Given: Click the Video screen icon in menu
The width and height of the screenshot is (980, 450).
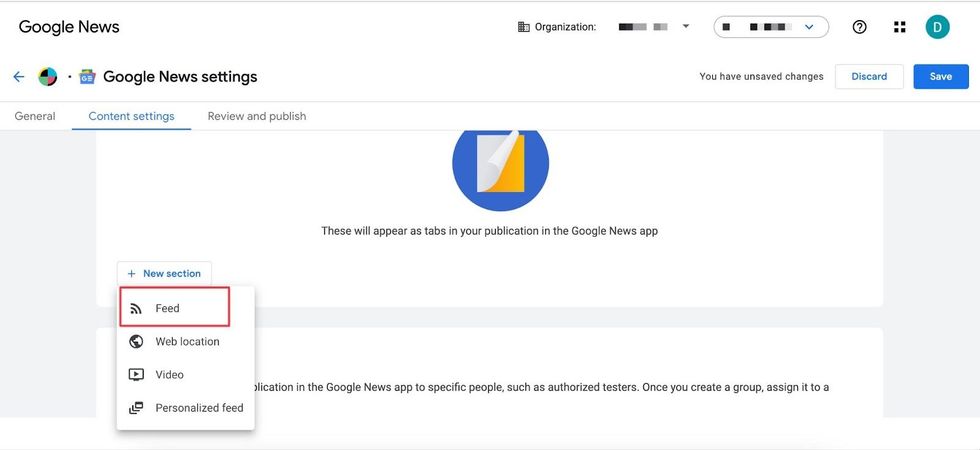Looking at the screenshot, I should (x=136, y=375).
